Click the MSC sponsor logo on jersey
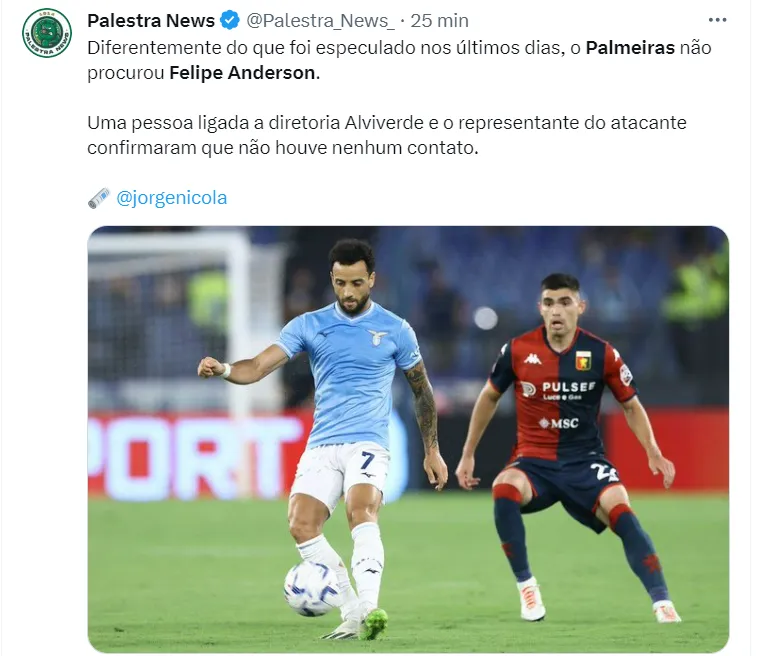 (559, 423)
